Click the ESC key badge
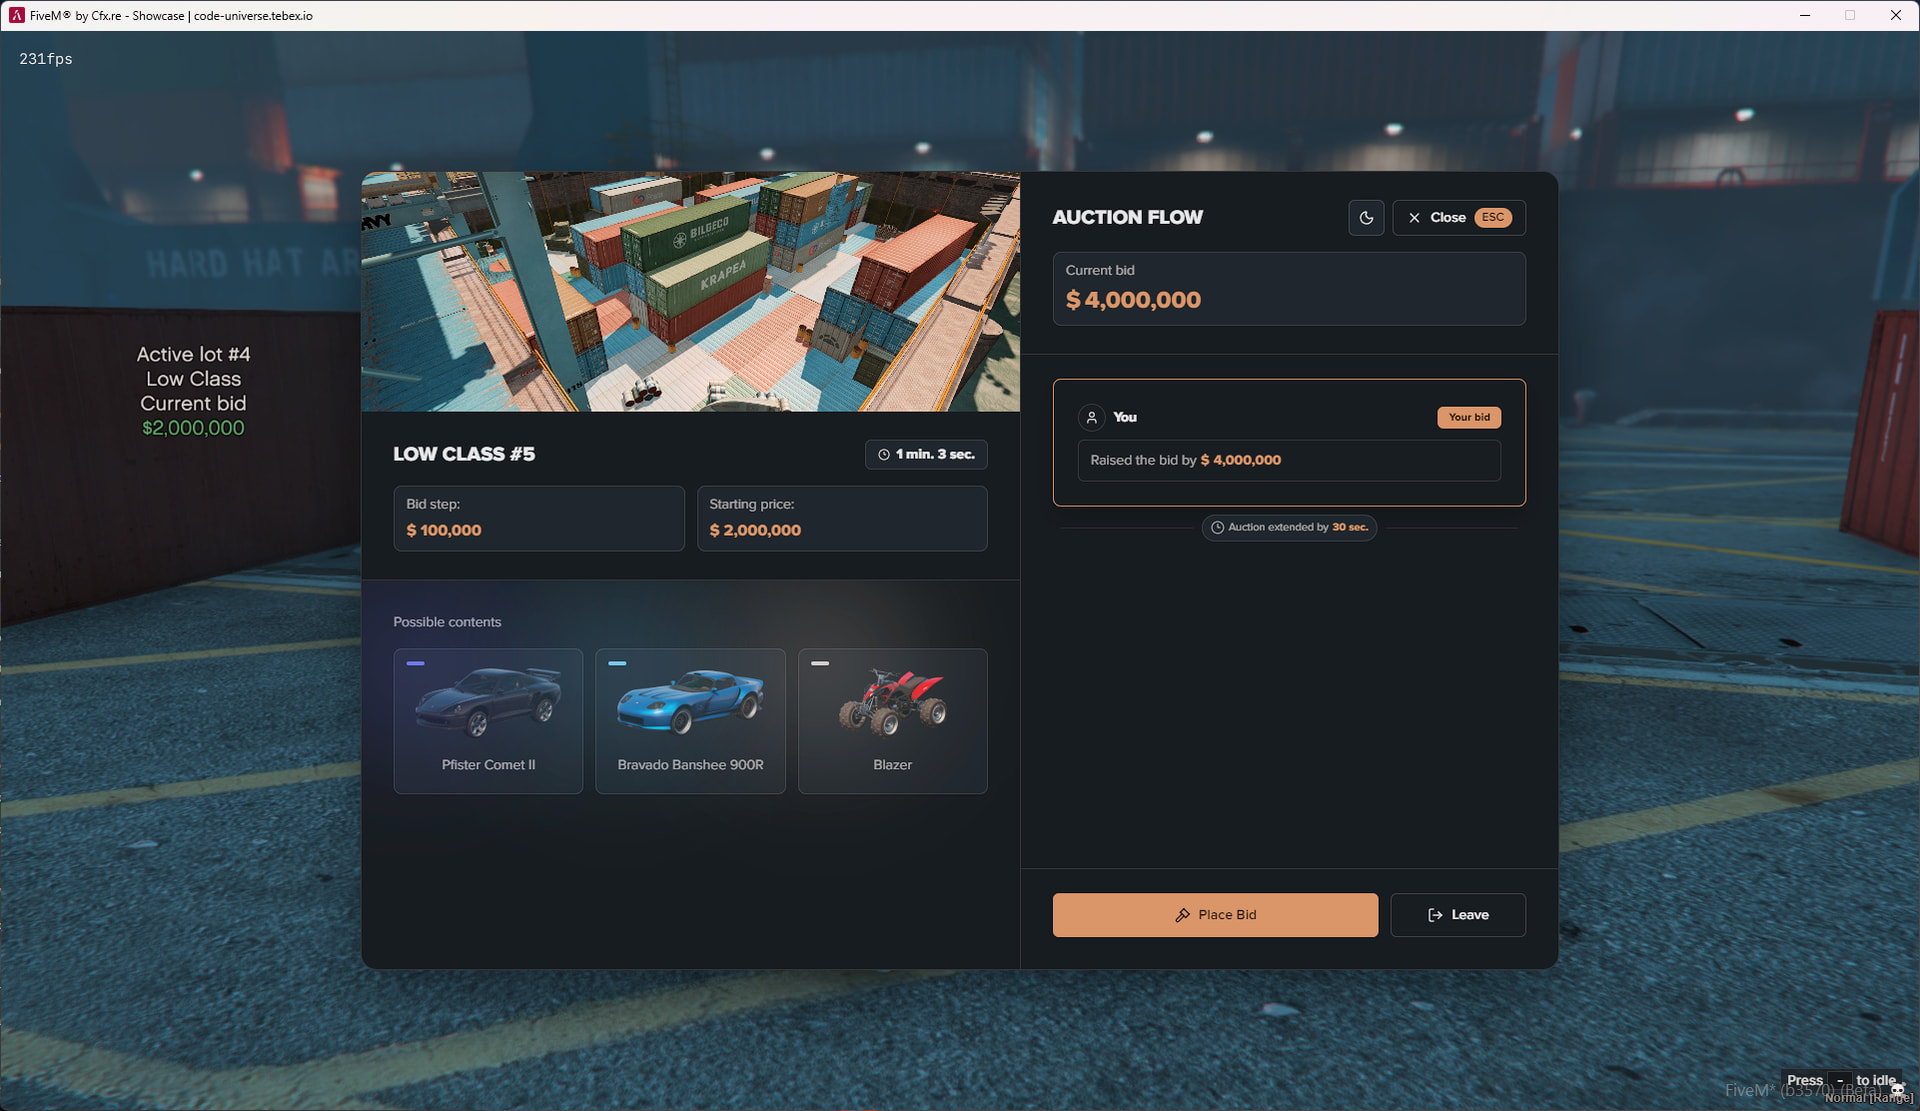 coord(1493,217)
